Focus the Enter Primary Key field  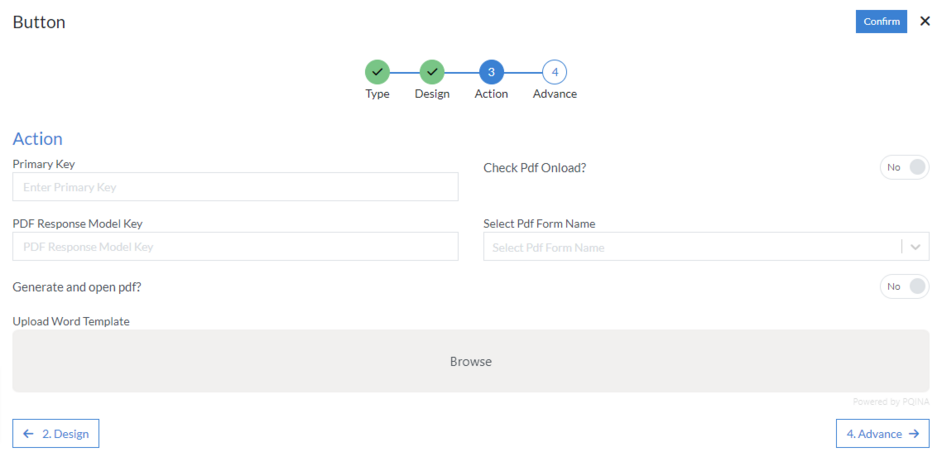pos(235,187)
